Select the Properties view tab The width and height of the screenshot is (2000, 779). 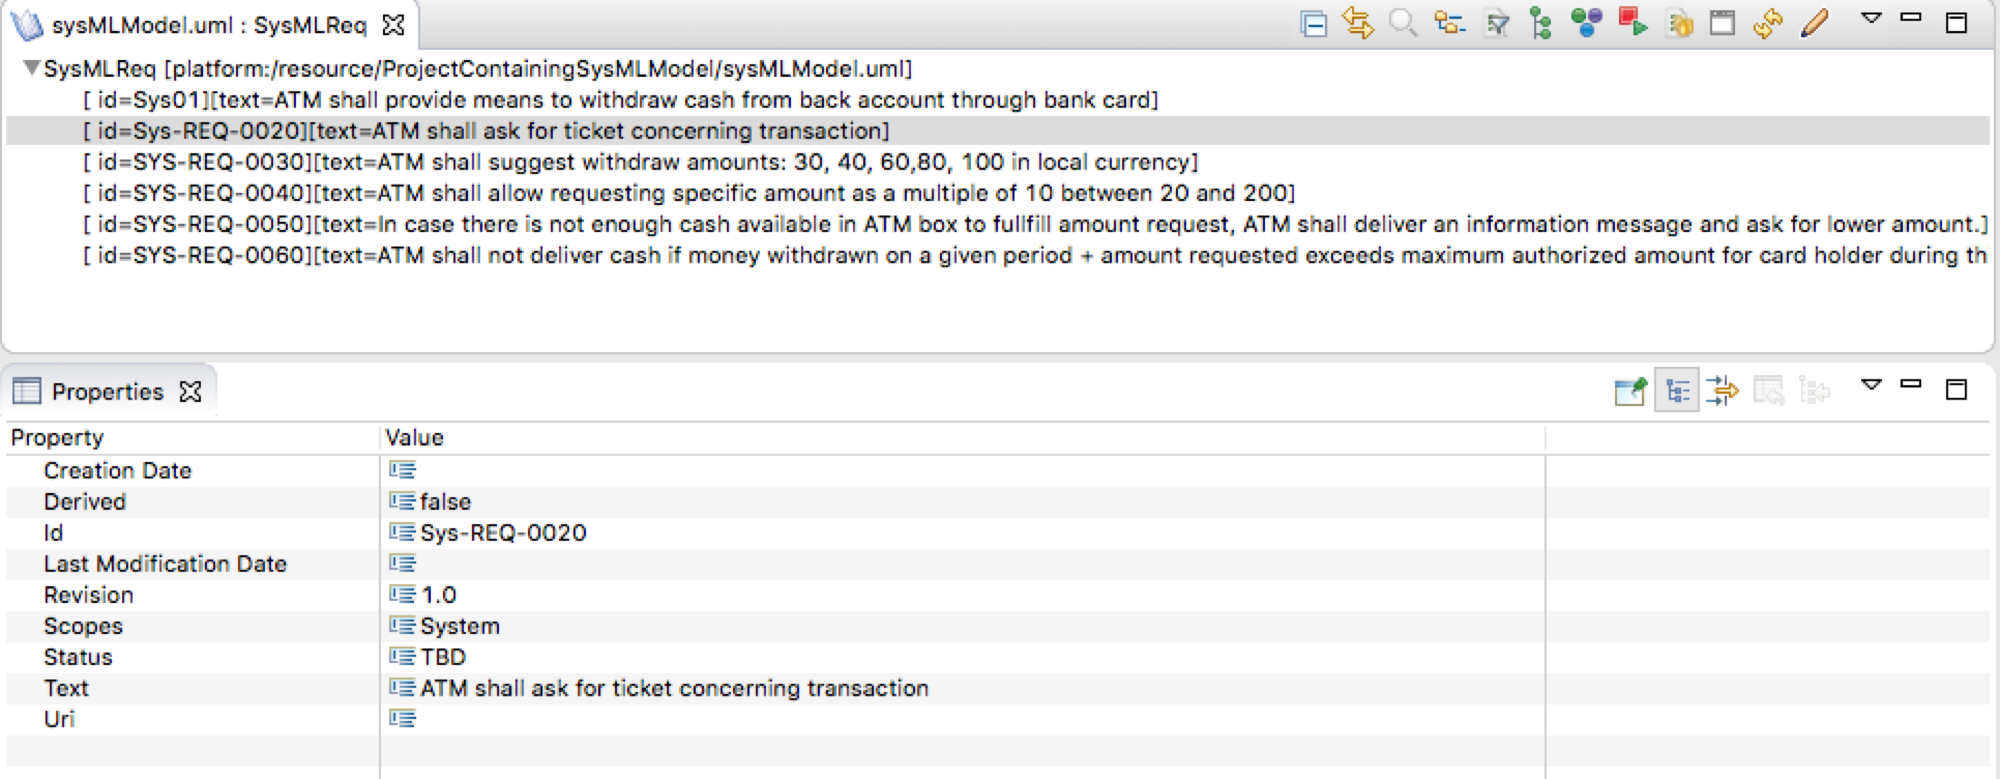(107, 391)
